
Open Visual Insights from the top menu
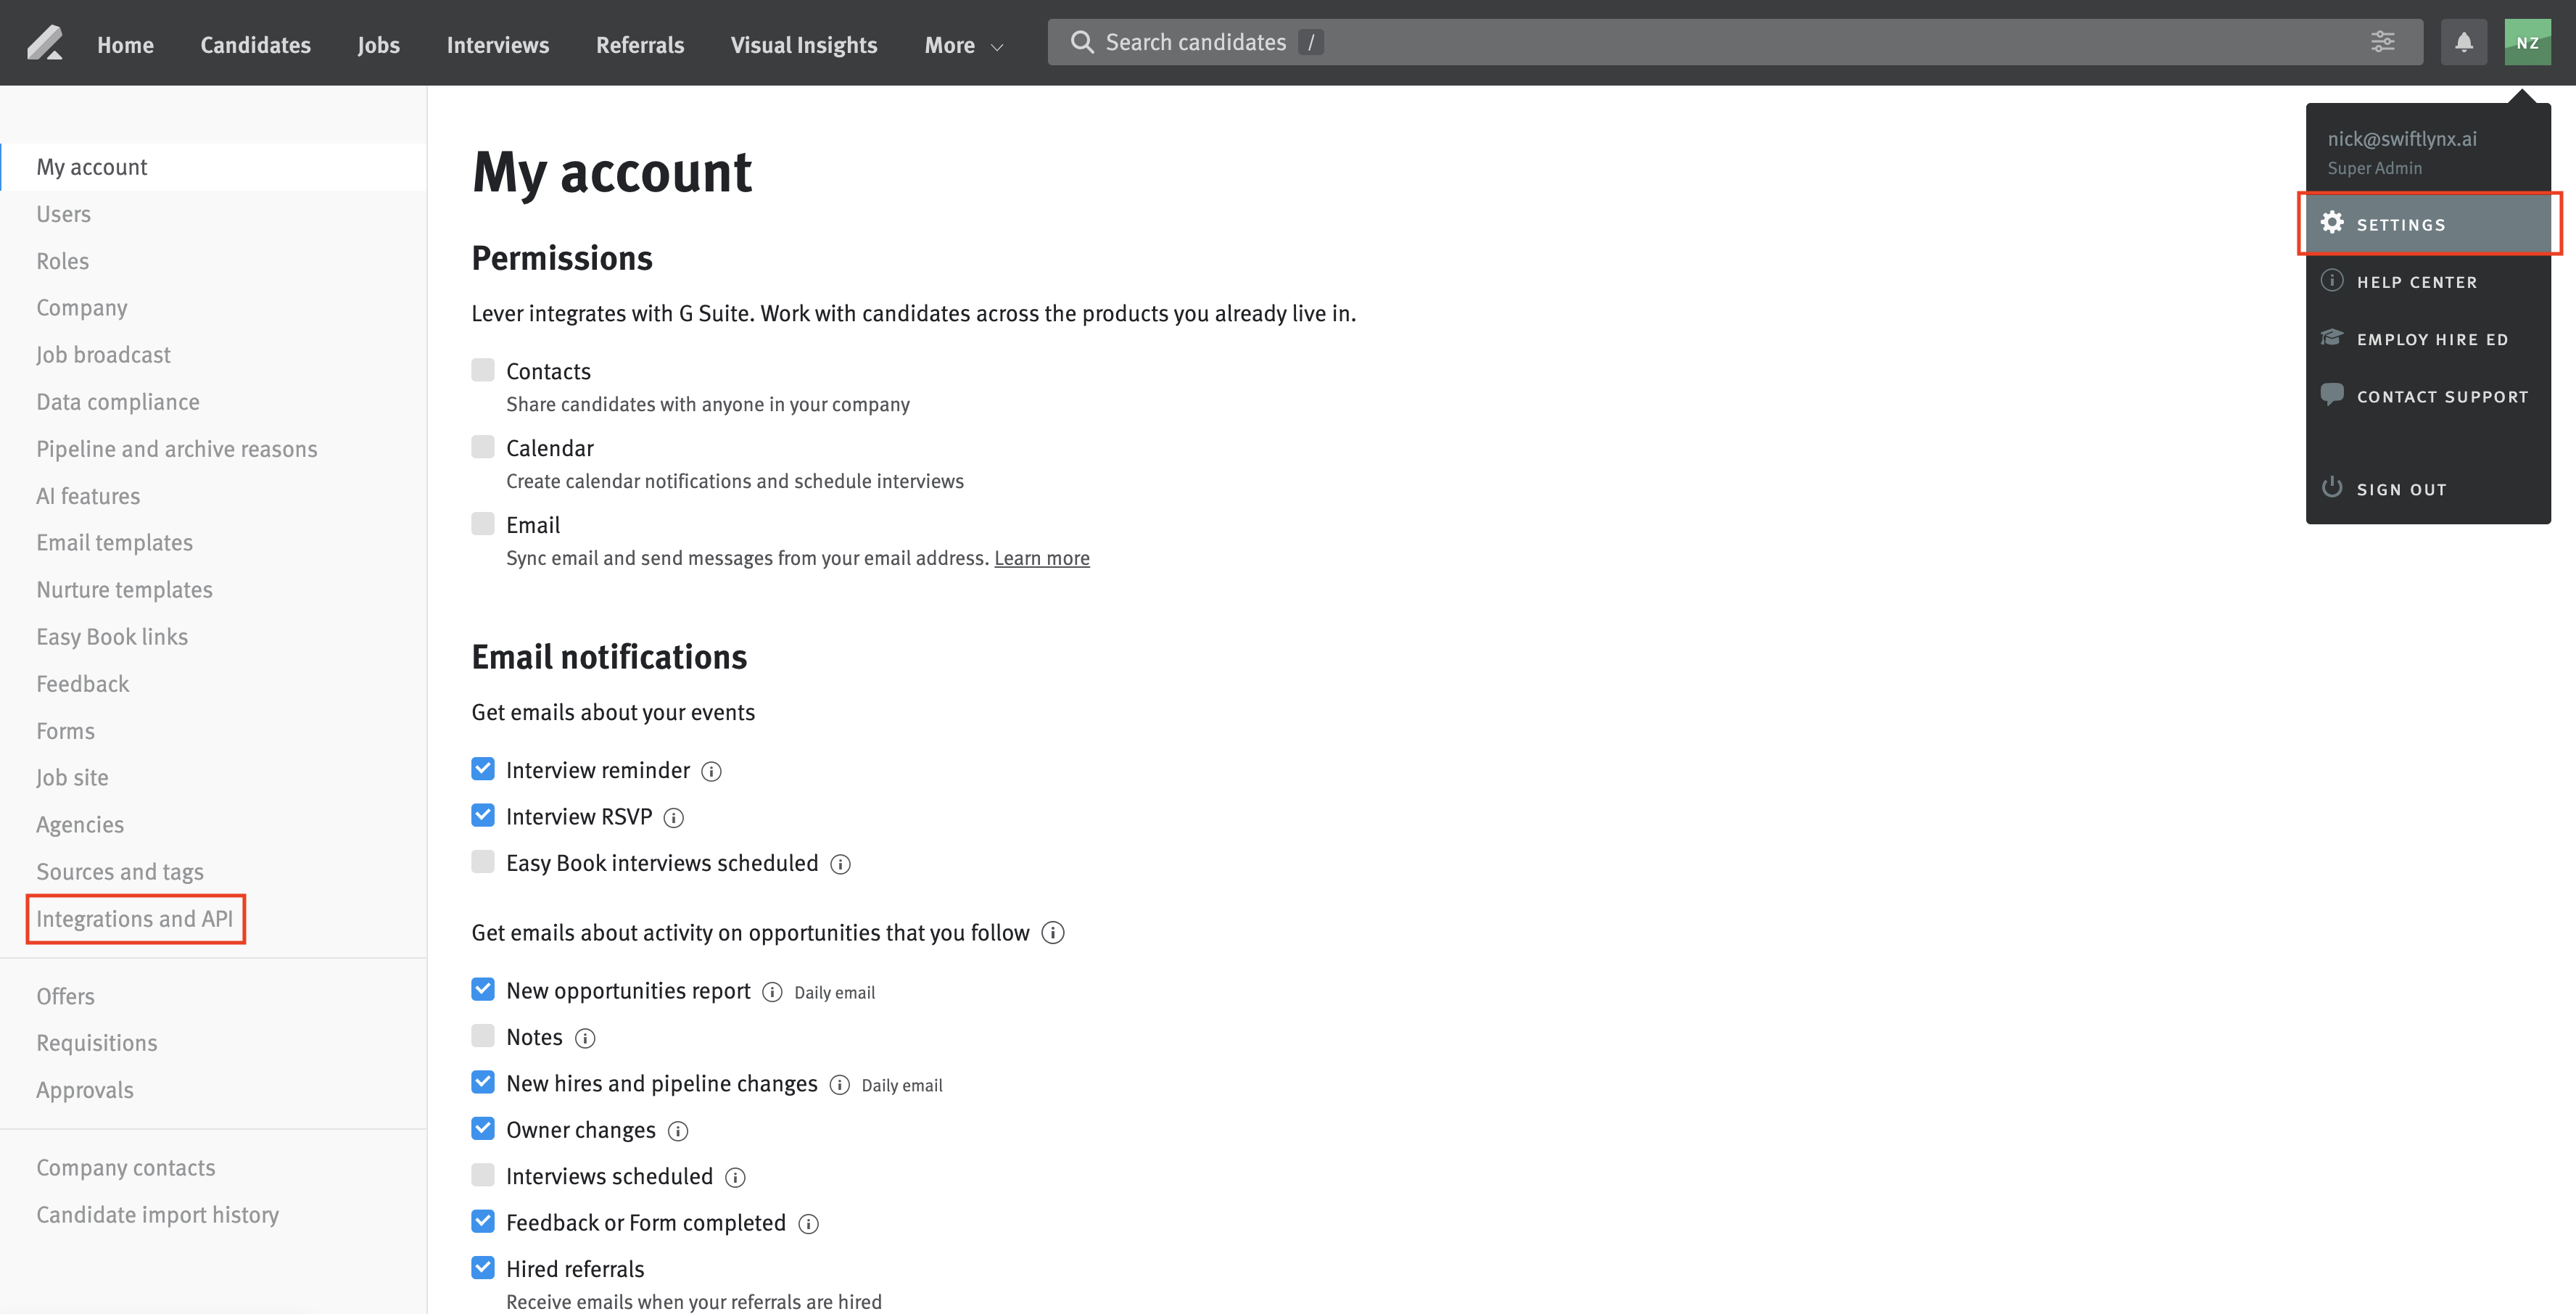point(804,45)
